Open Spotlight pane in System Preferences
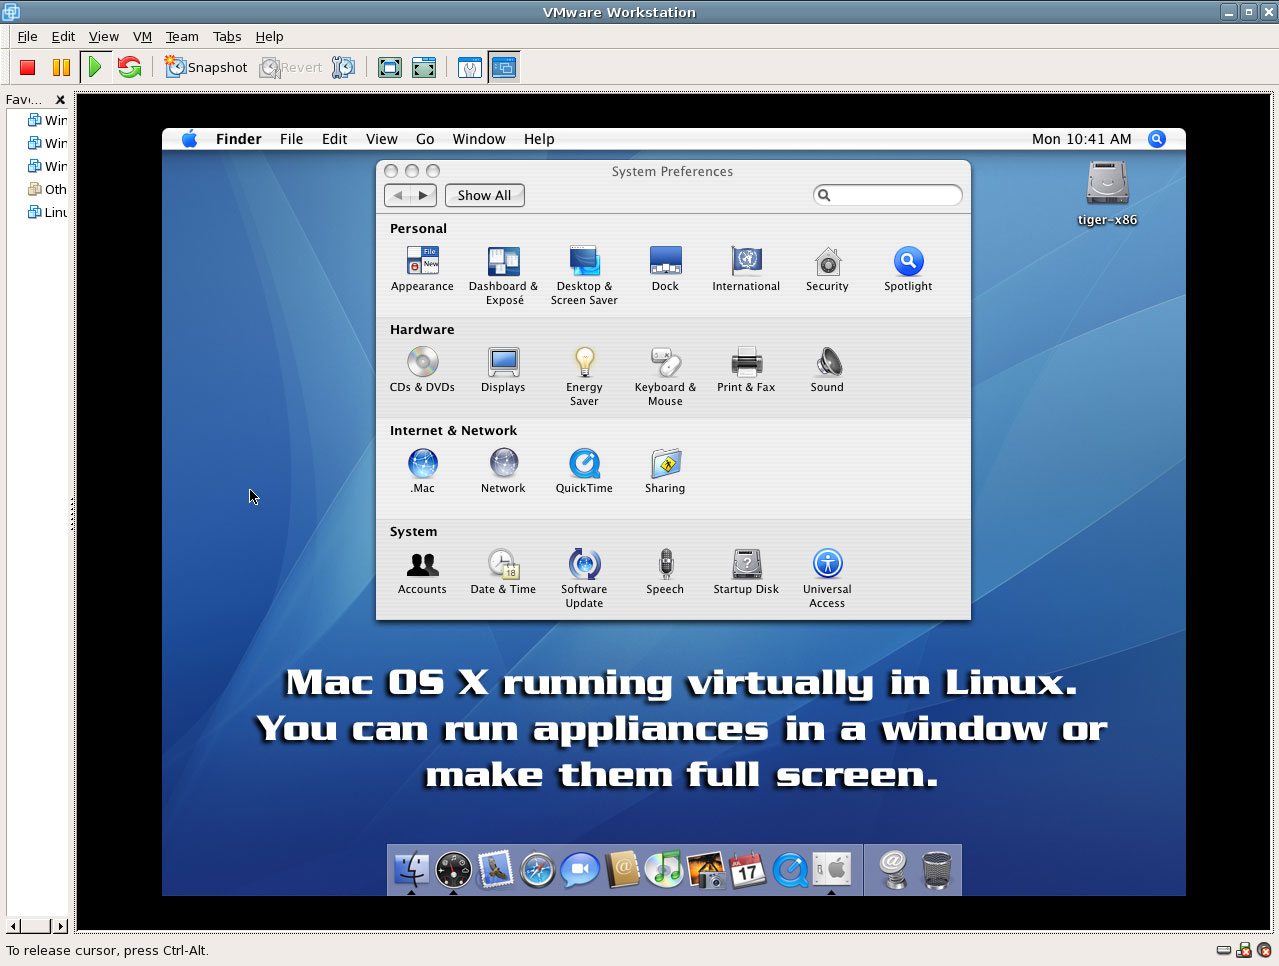The height and width of the screenshot is (966, 1279). click(x=908, y=270)
